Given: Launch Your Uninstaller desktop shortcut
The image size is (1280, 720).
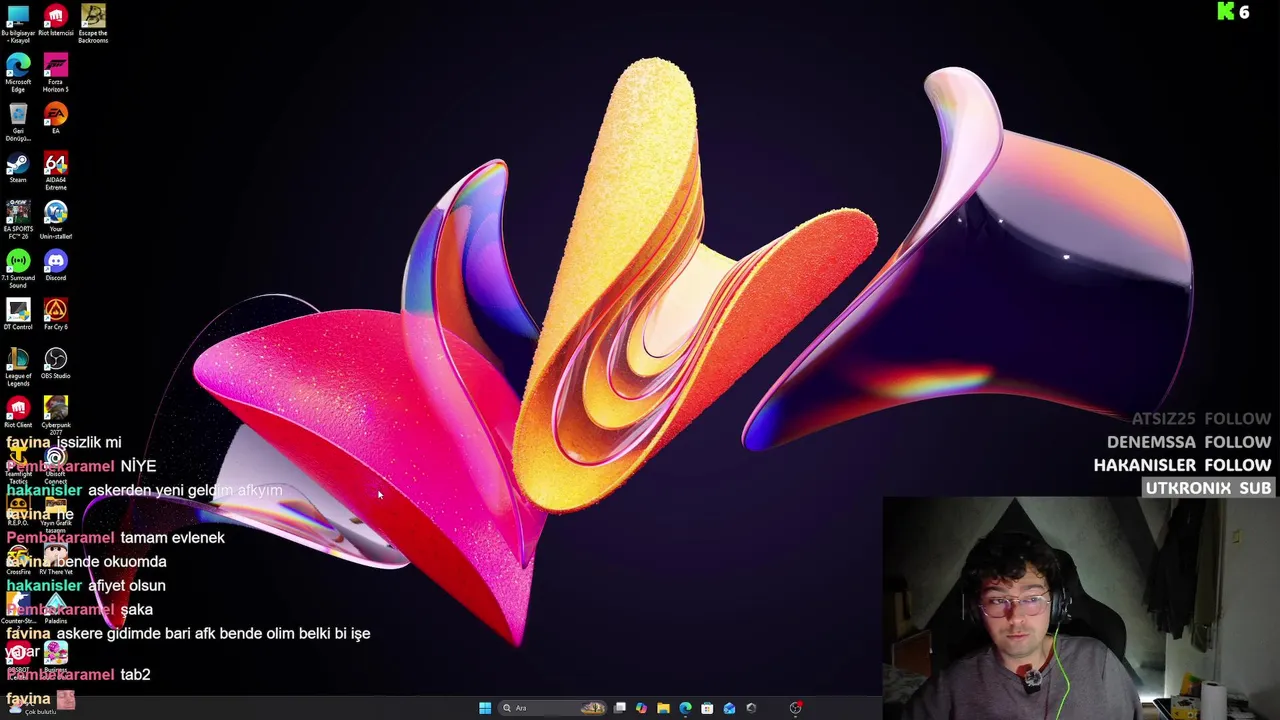Looking at the screenshot, I should [55, 220].
